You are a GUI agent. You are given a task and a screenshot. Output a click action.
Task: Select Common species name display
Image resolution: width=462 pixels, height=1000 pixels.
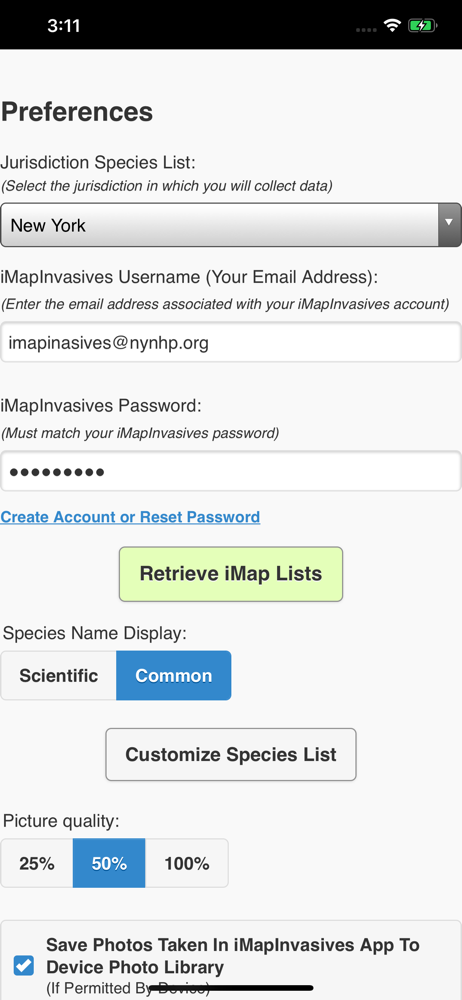174,675
